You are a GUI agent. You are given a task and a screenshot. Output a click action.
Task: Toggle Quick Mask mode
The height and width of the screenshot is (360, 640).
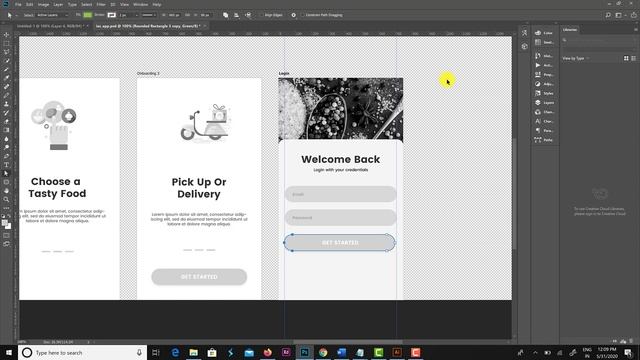coord(6,236)
